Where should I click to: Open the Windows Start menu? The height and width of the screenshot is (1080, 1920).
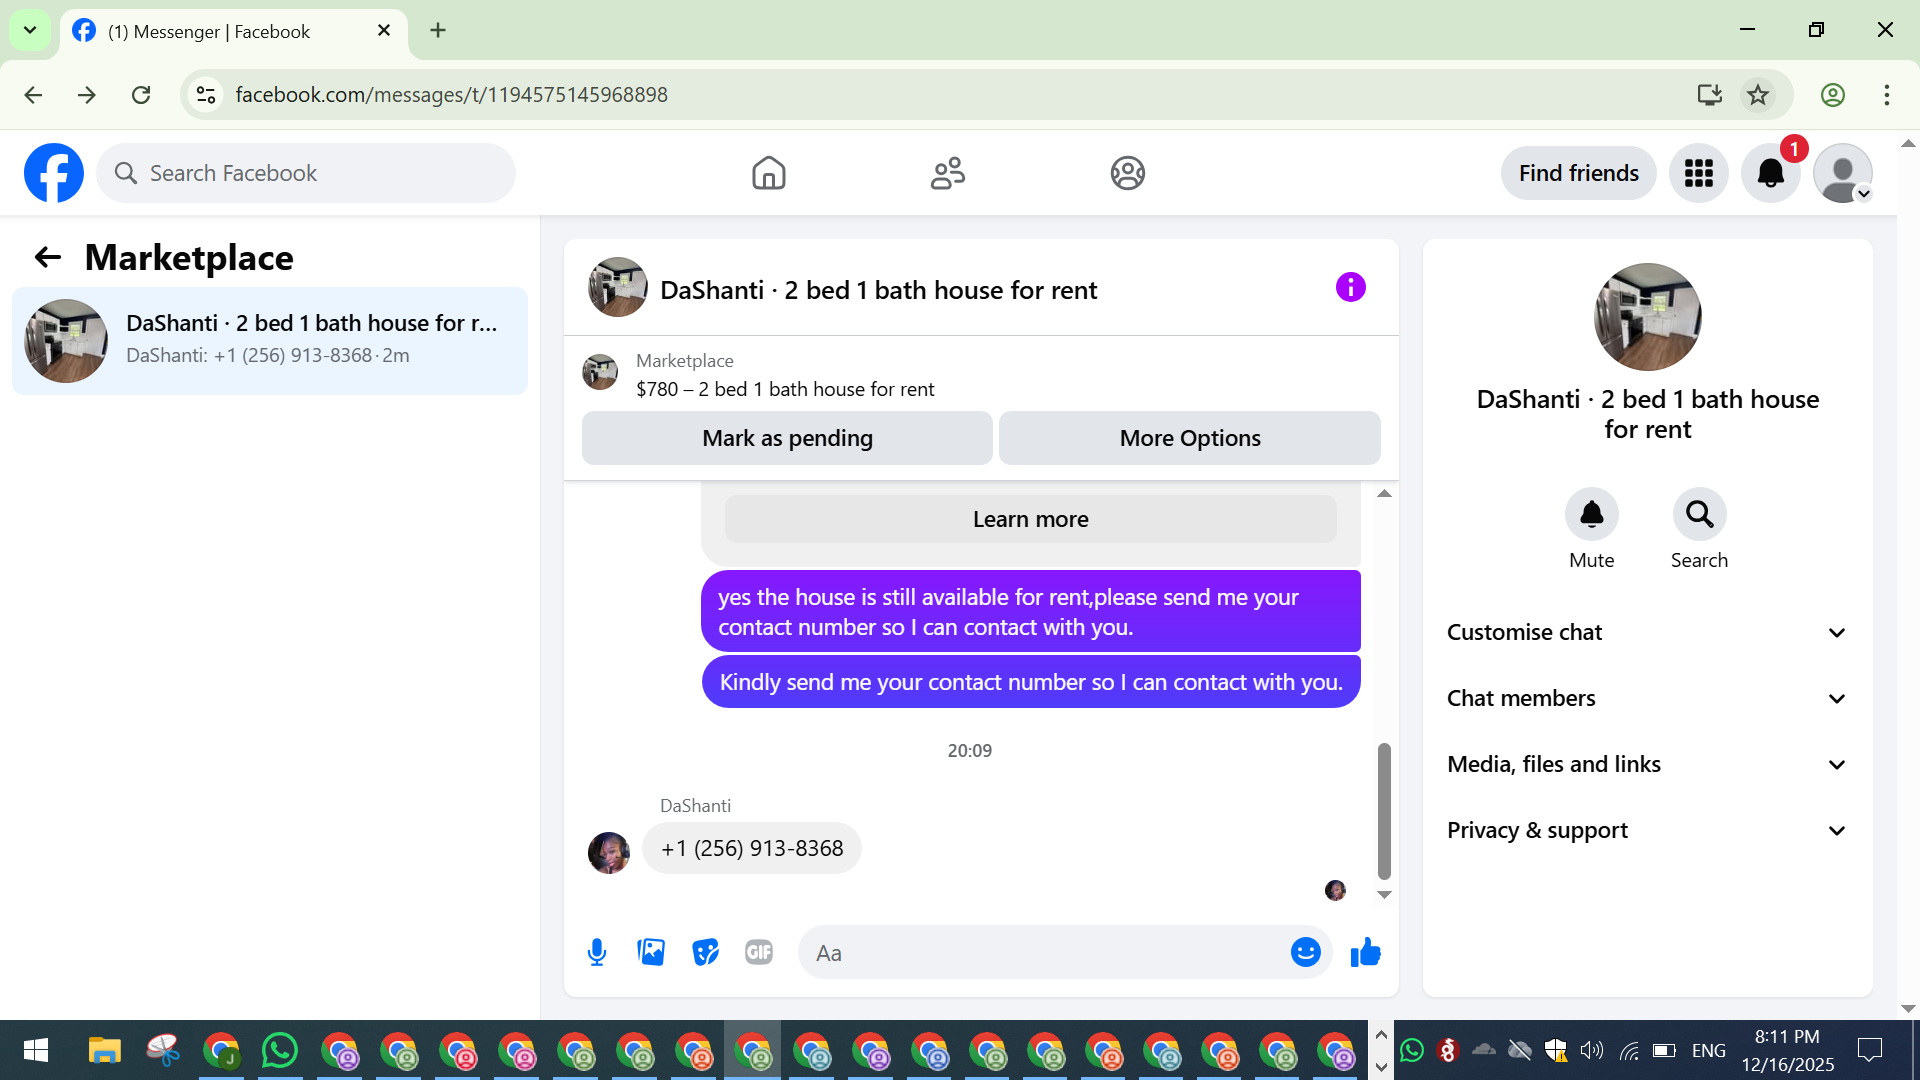[x=36, y=1050]
